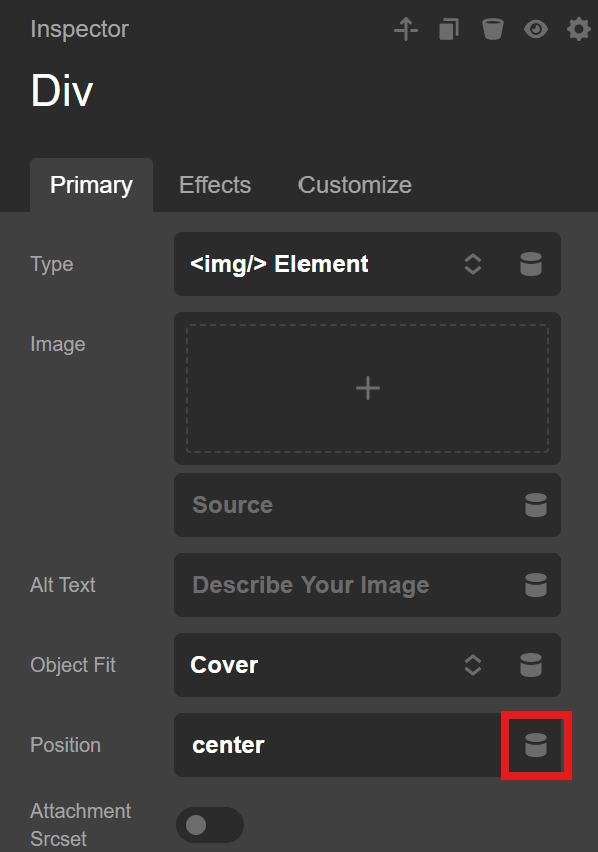Switch to the Effects tab
The width and height of the screenshot is (598, 852).
point(215,185)
